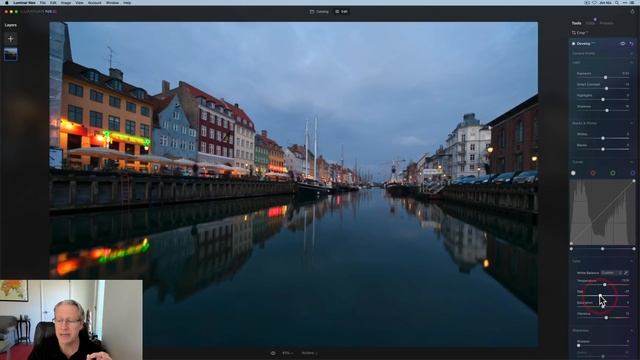Adjust the Whites slider

tap(603, 138)
